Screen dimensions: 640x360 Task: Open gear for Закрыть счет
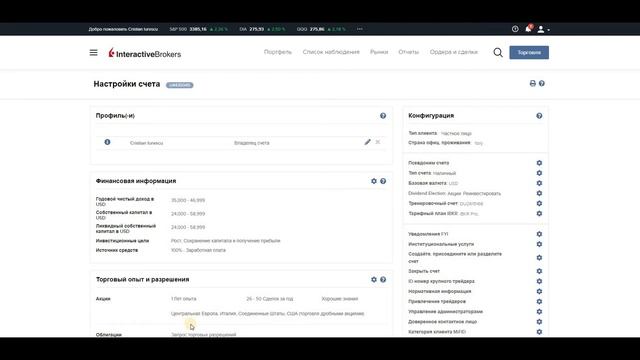pyautogui.click(x=539, y=271)
